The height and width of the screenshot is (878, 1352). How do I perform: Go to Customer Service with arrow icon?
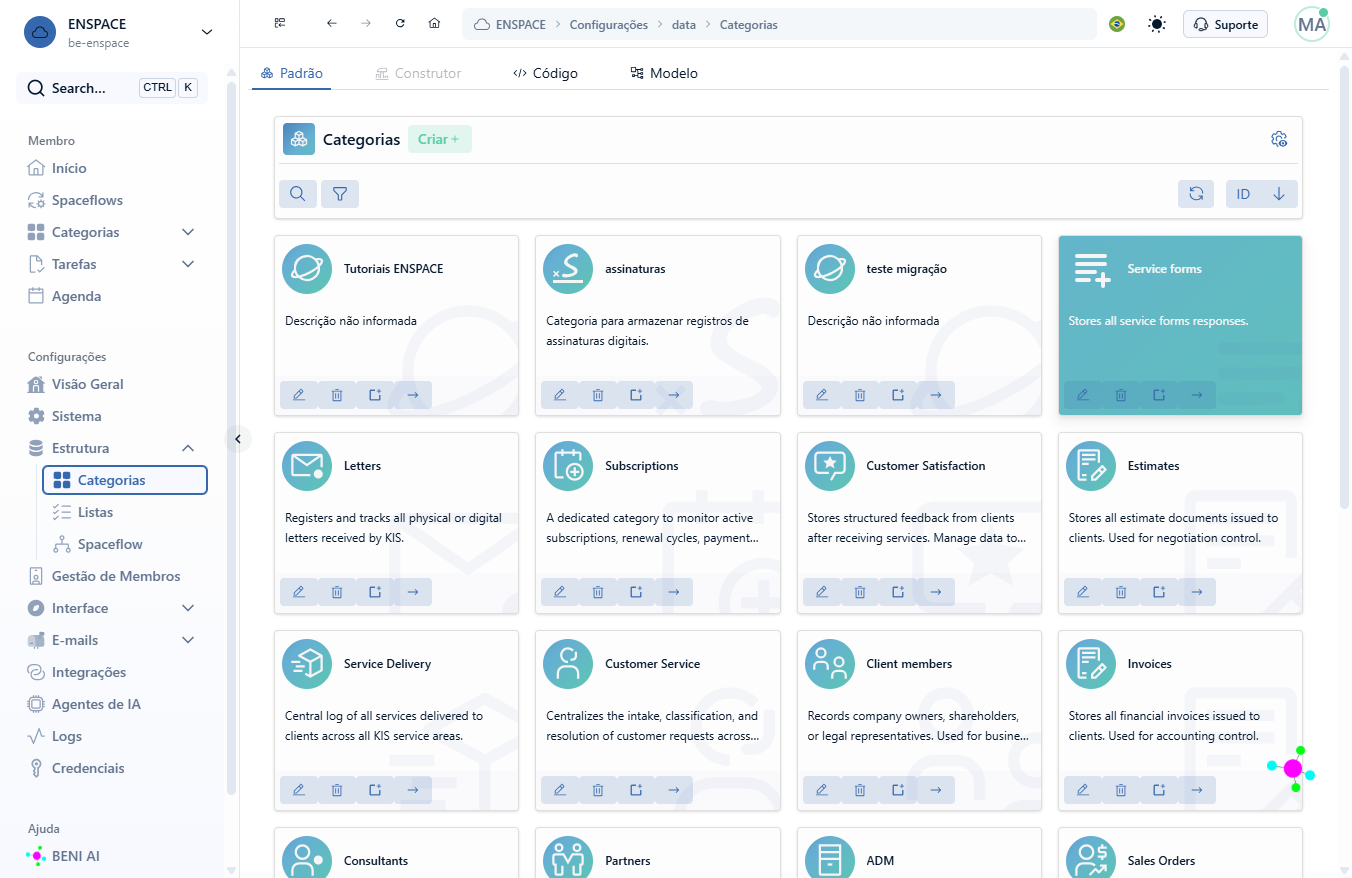pos(674,790)
